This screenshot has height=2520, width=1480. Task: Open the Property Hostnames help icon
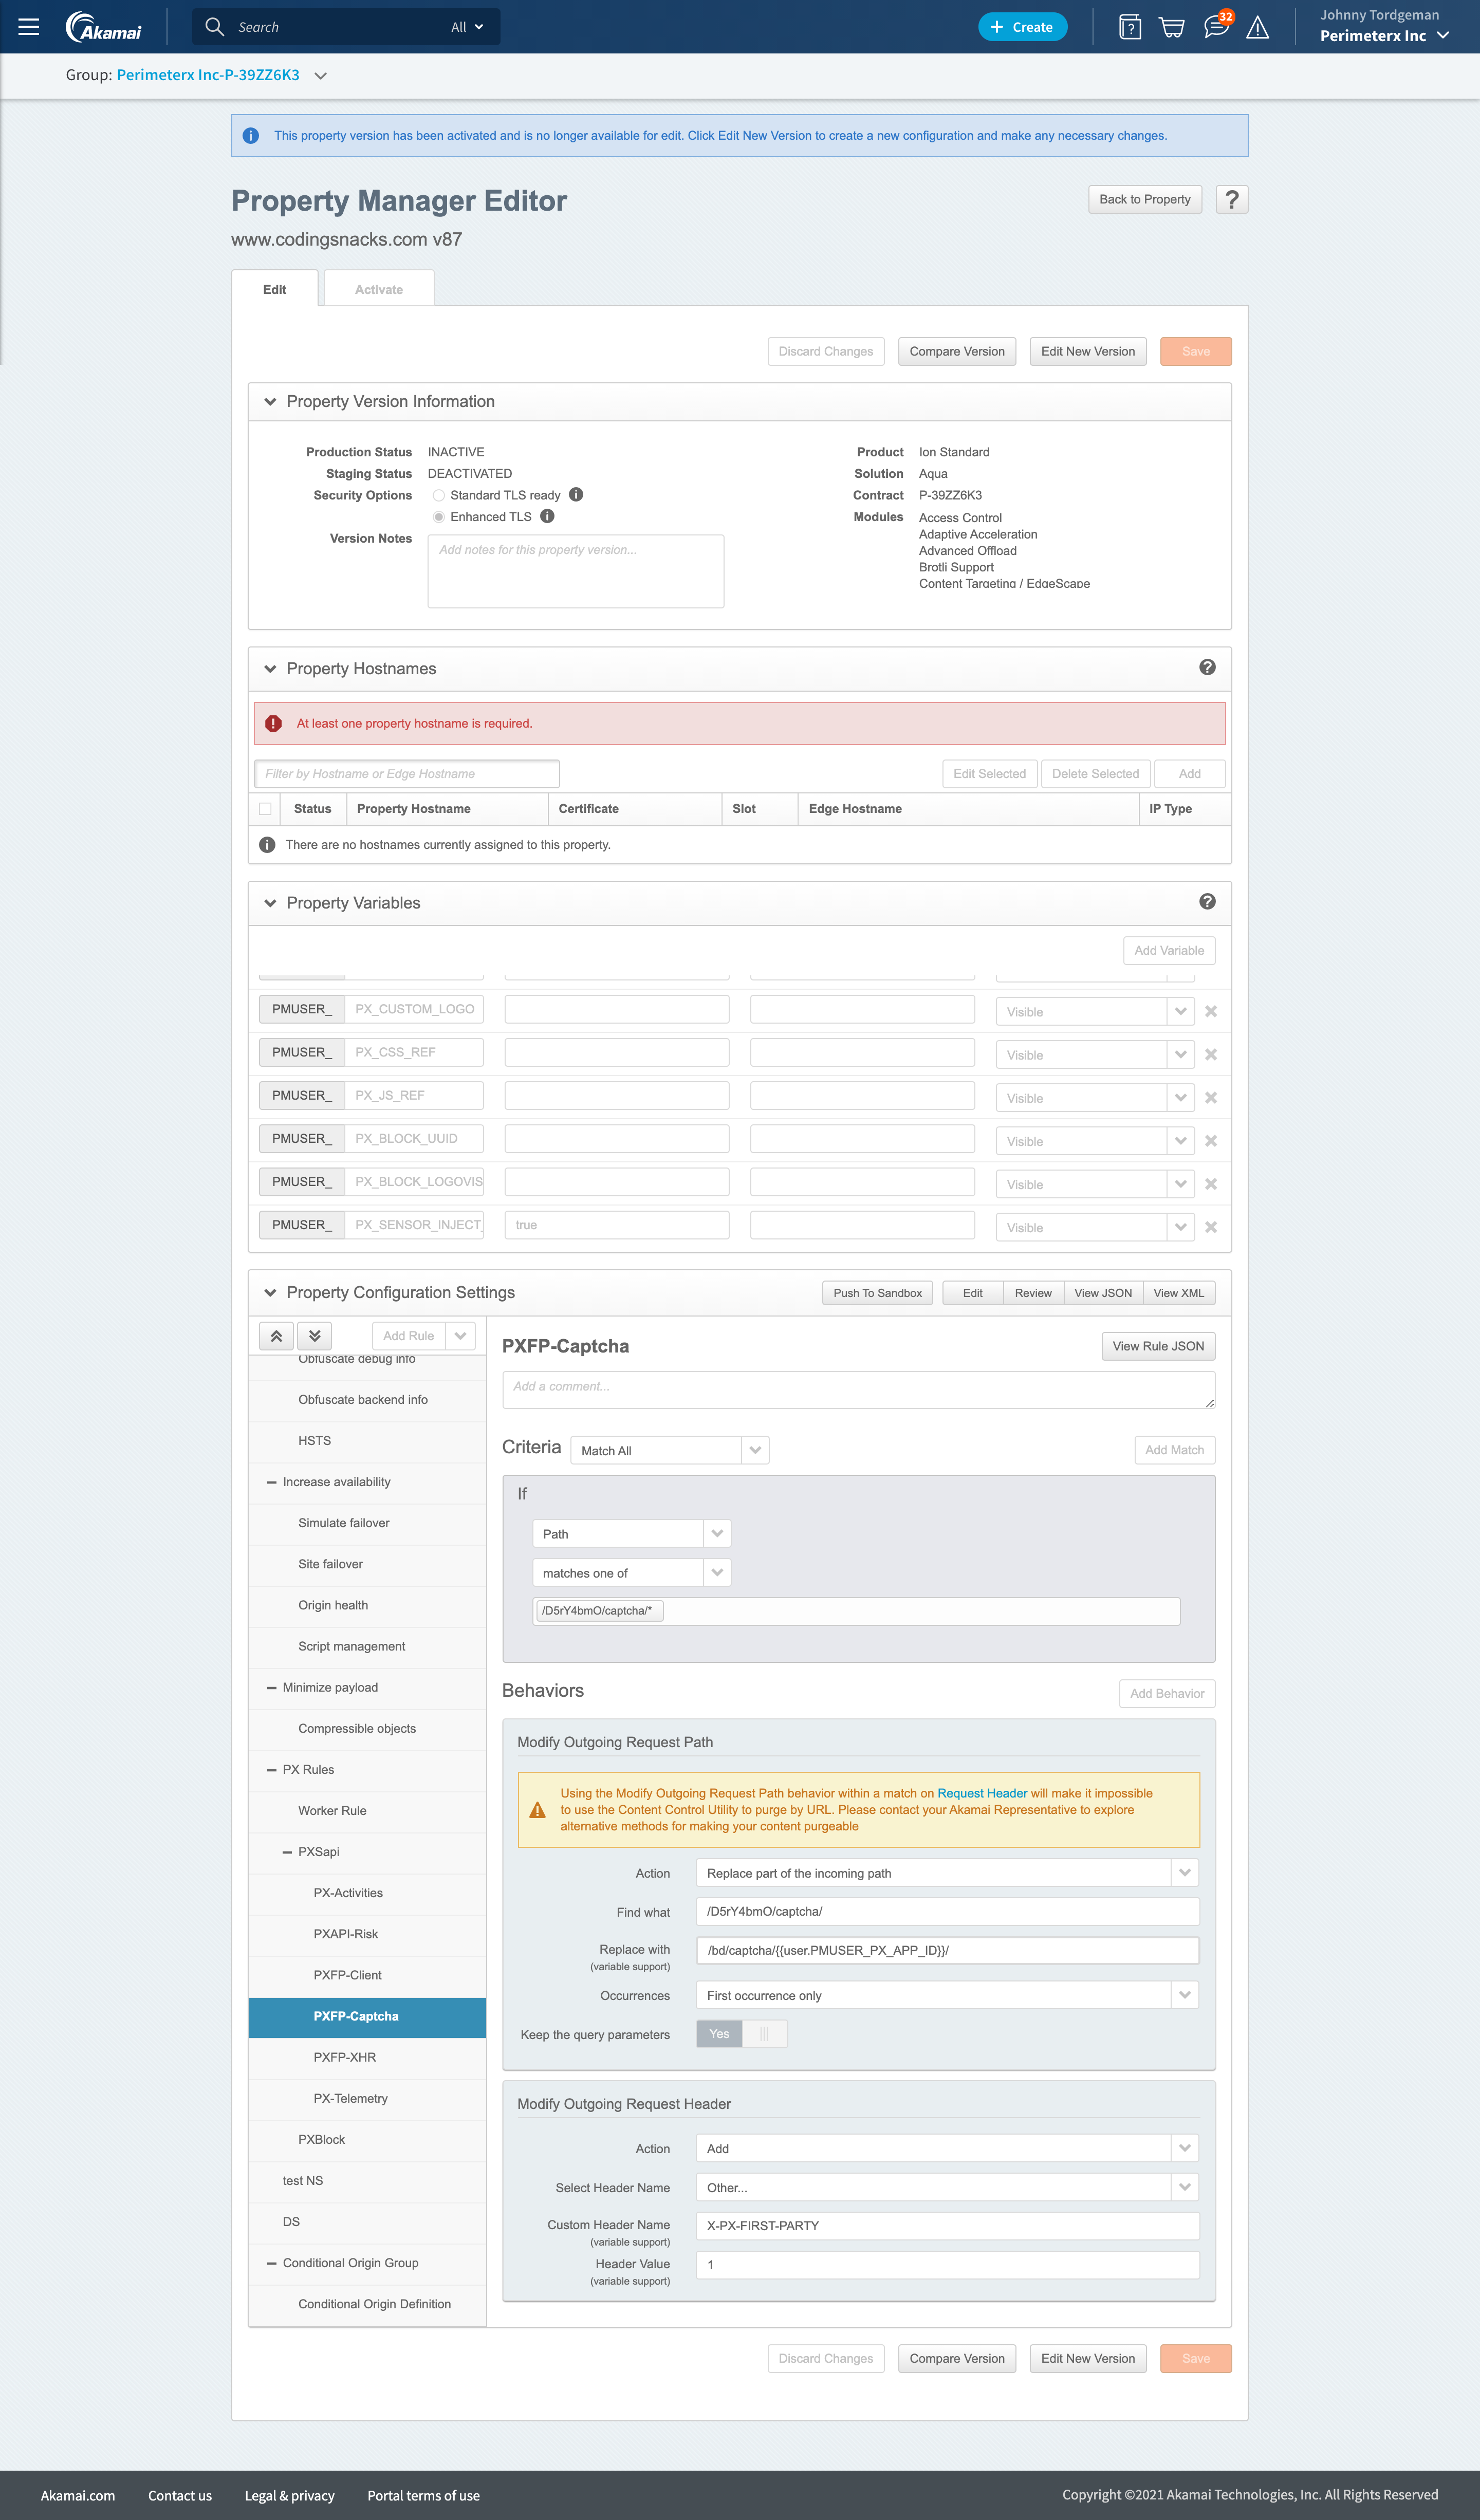[x=1207, y=667]
